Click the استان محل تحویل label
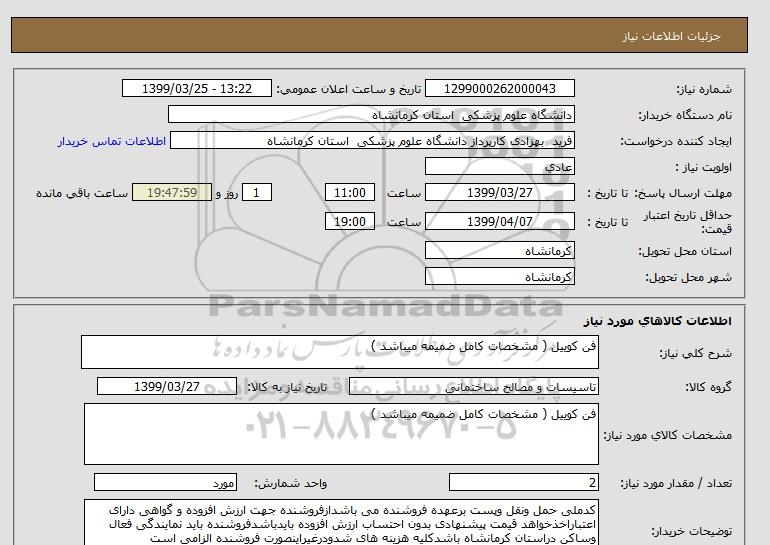 click(x=685, y=251)
